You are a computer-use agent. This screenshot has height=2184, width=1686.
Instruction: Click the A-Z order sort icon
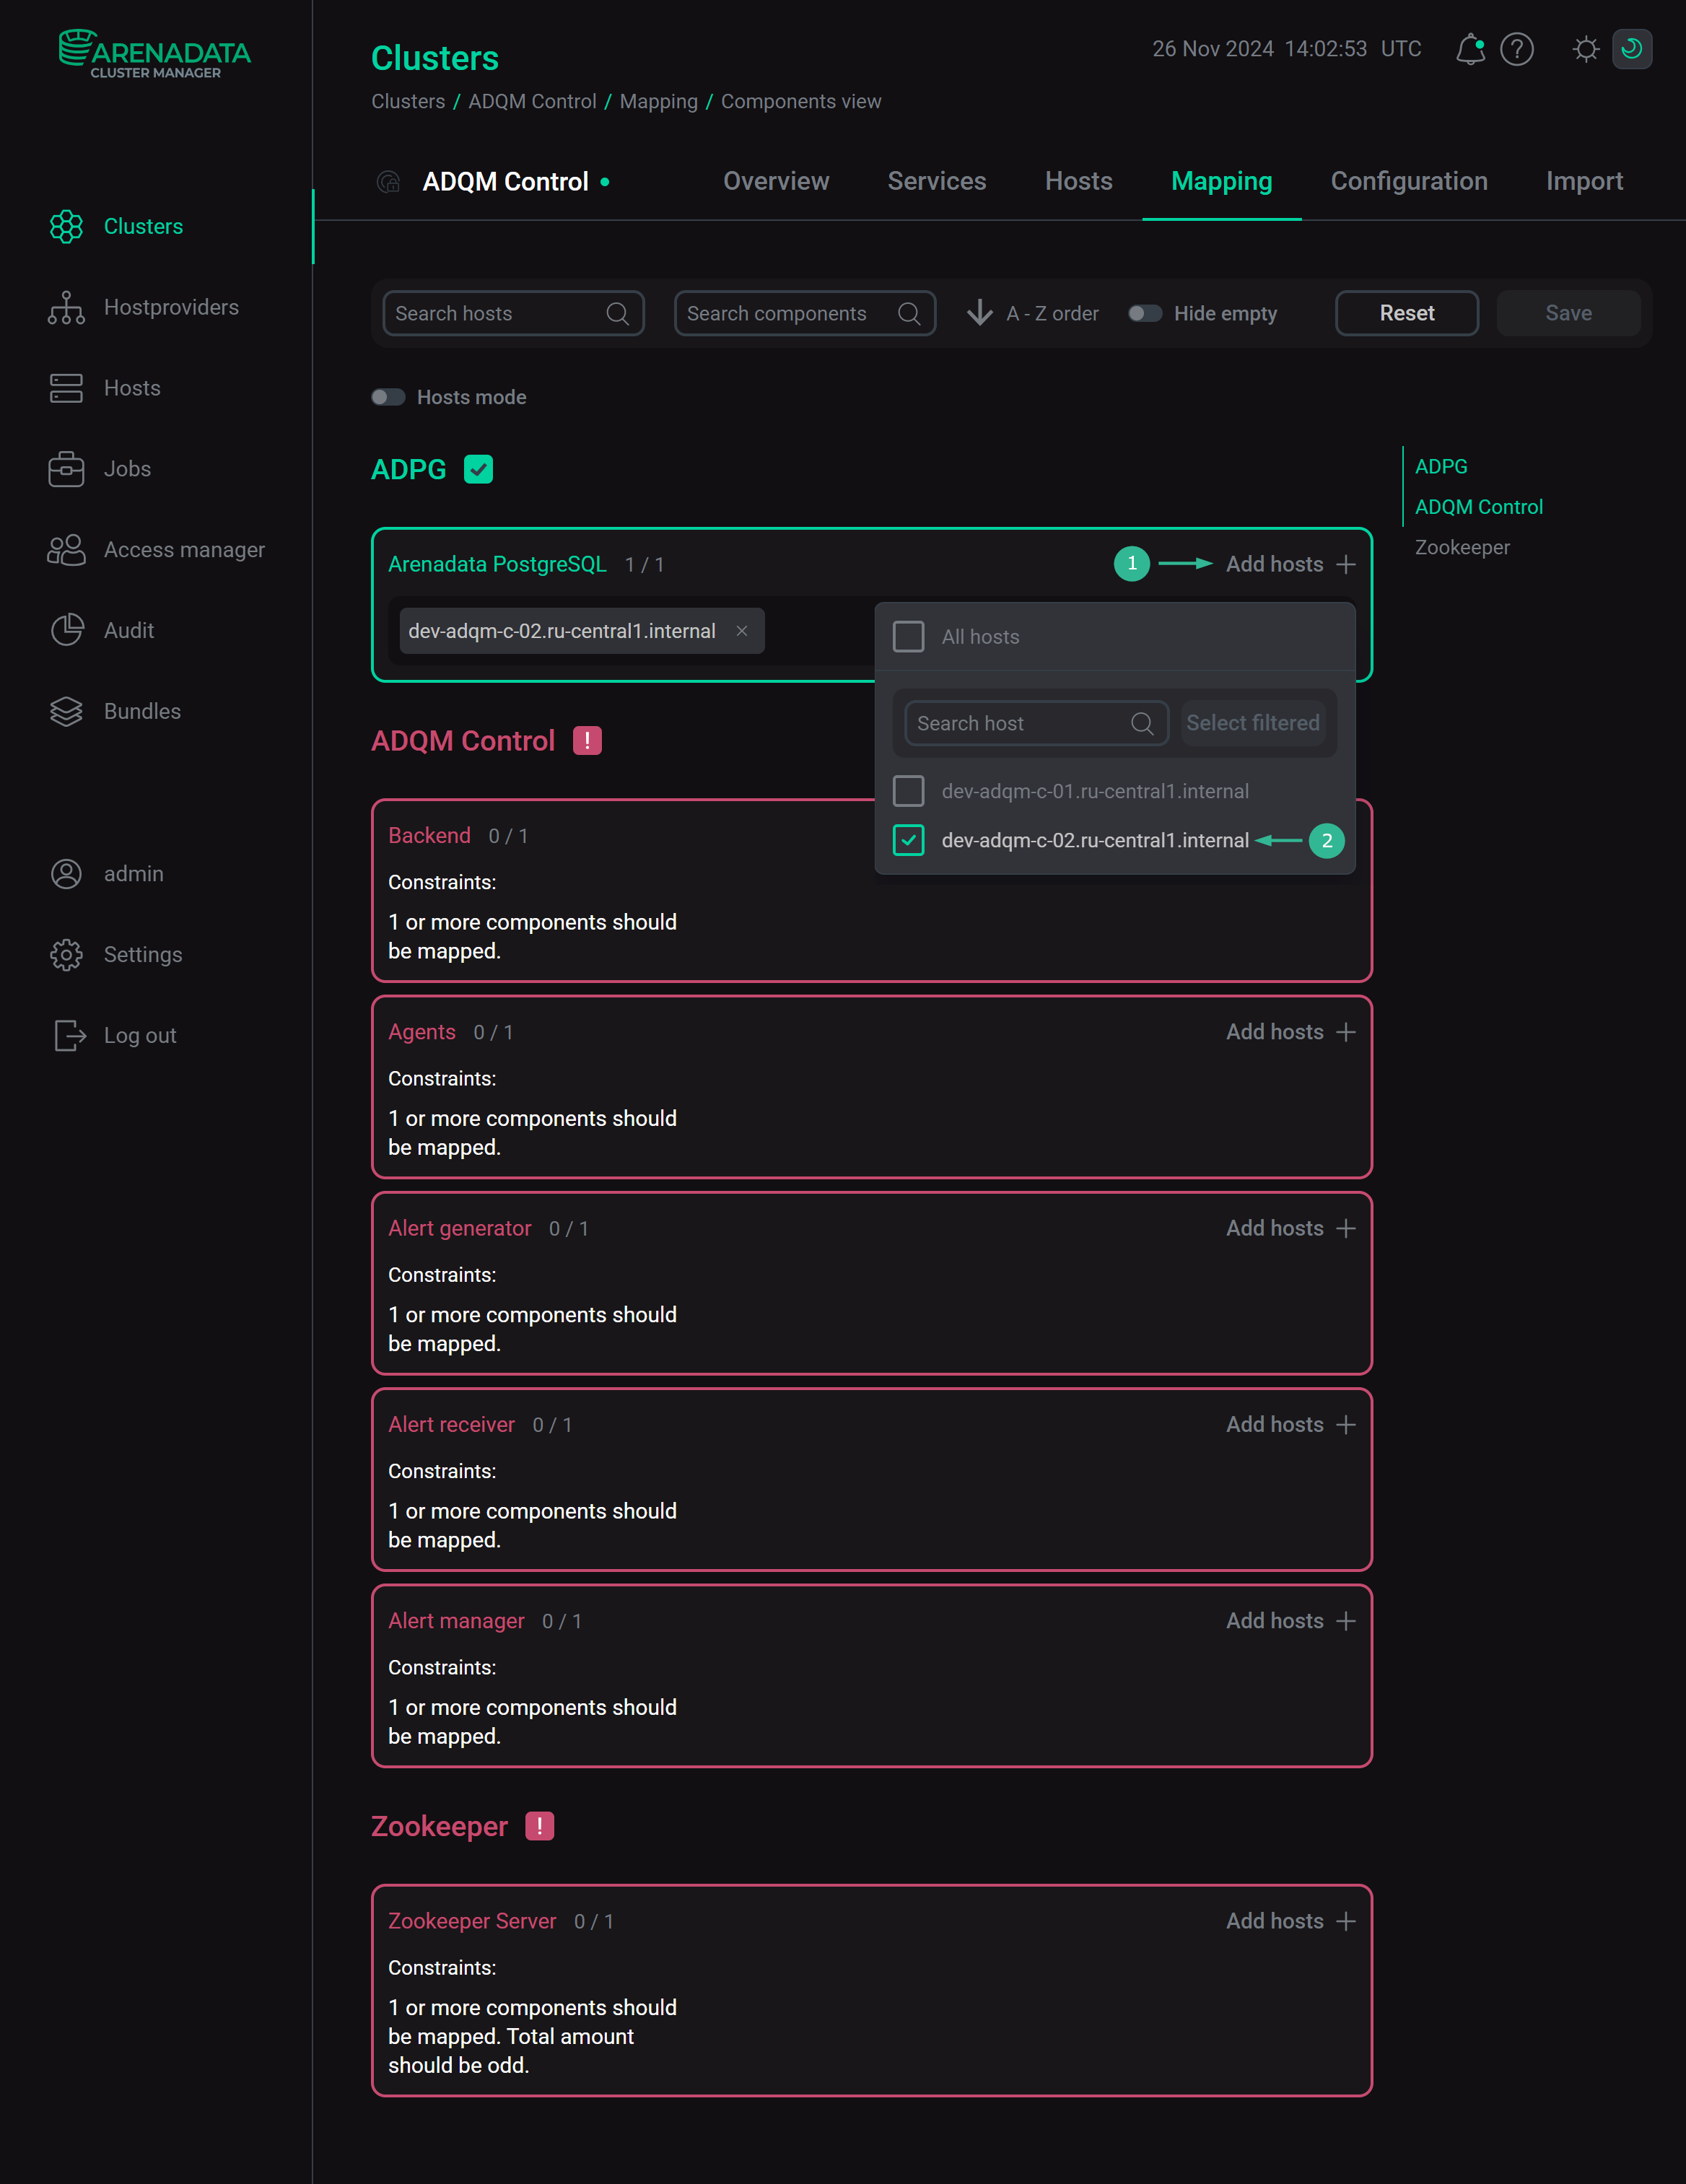(978, 313)
